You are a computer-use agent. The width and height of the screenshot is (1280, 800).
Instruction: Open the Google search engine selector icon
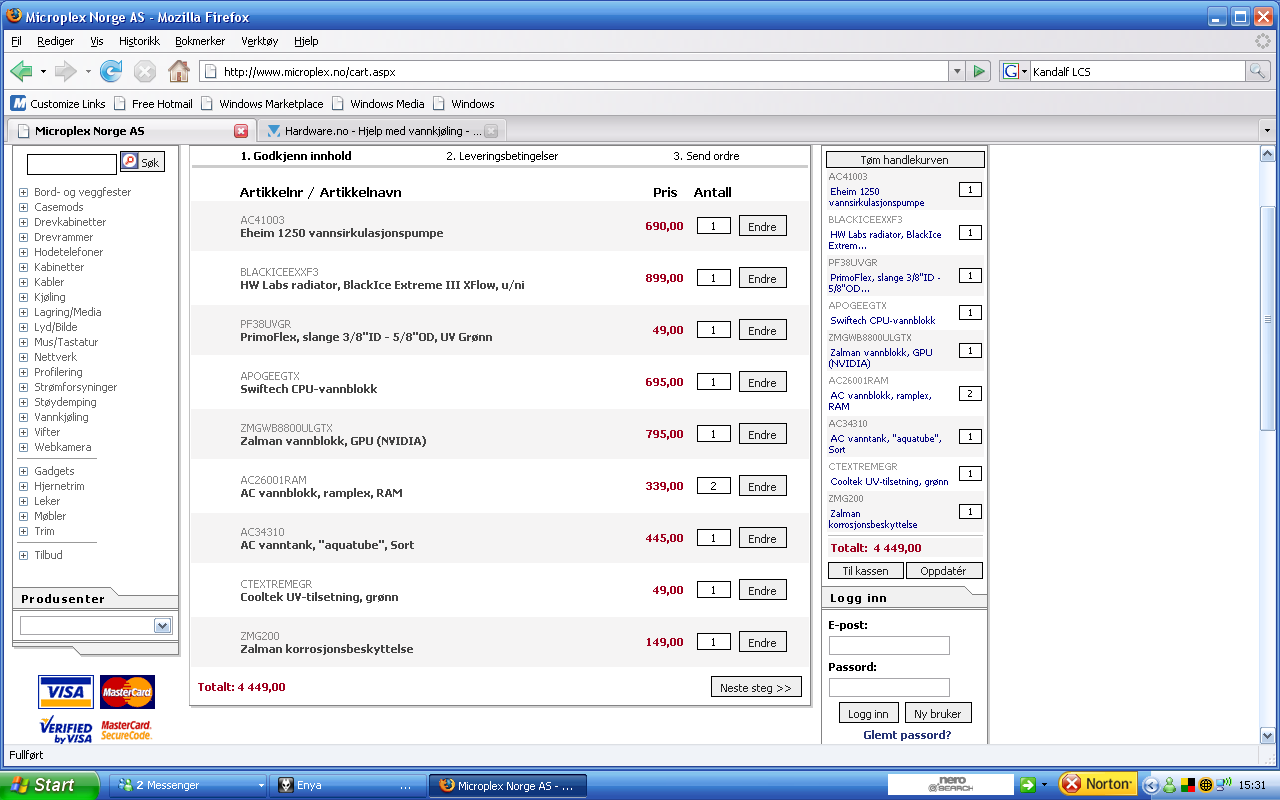pyautogui.click(x=1015, y=71)
